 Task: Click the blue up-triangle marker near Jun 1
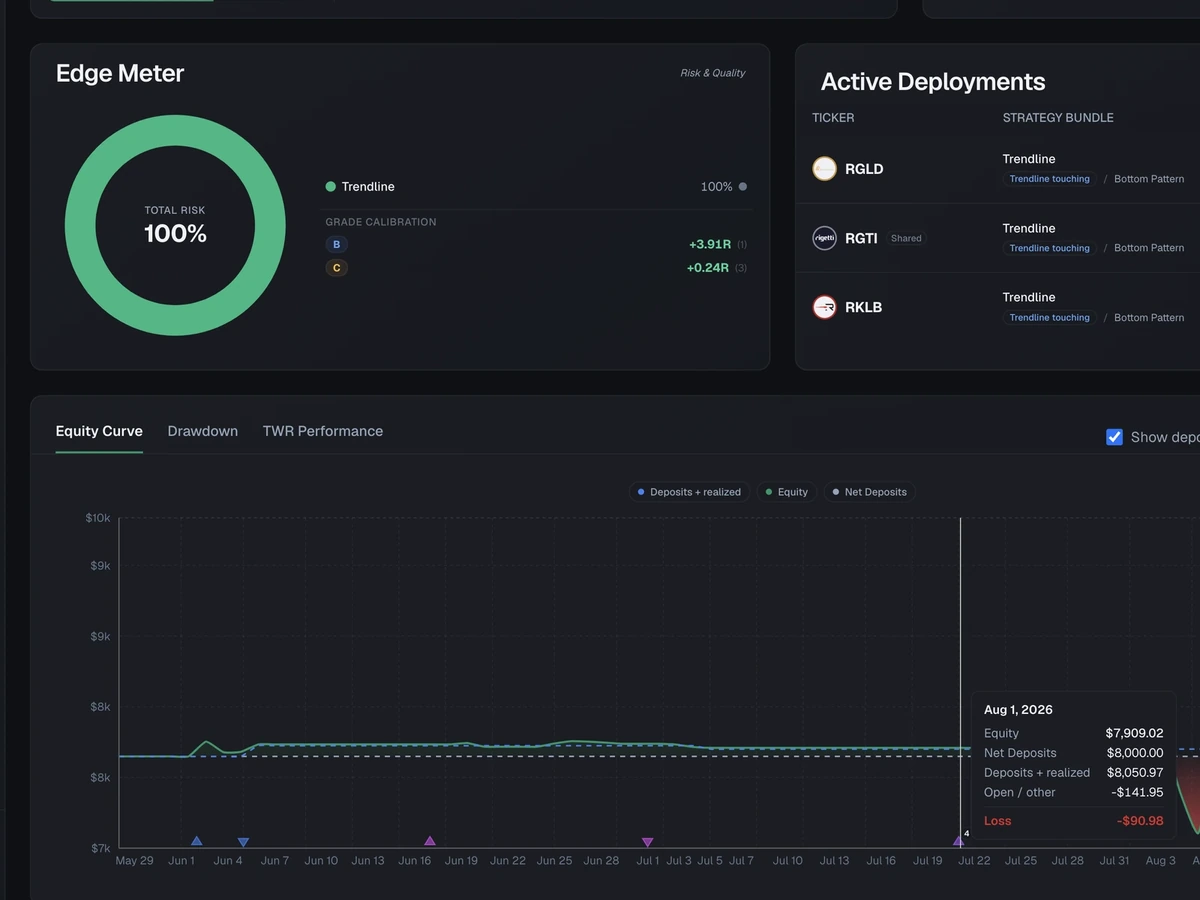click(196, 841)
